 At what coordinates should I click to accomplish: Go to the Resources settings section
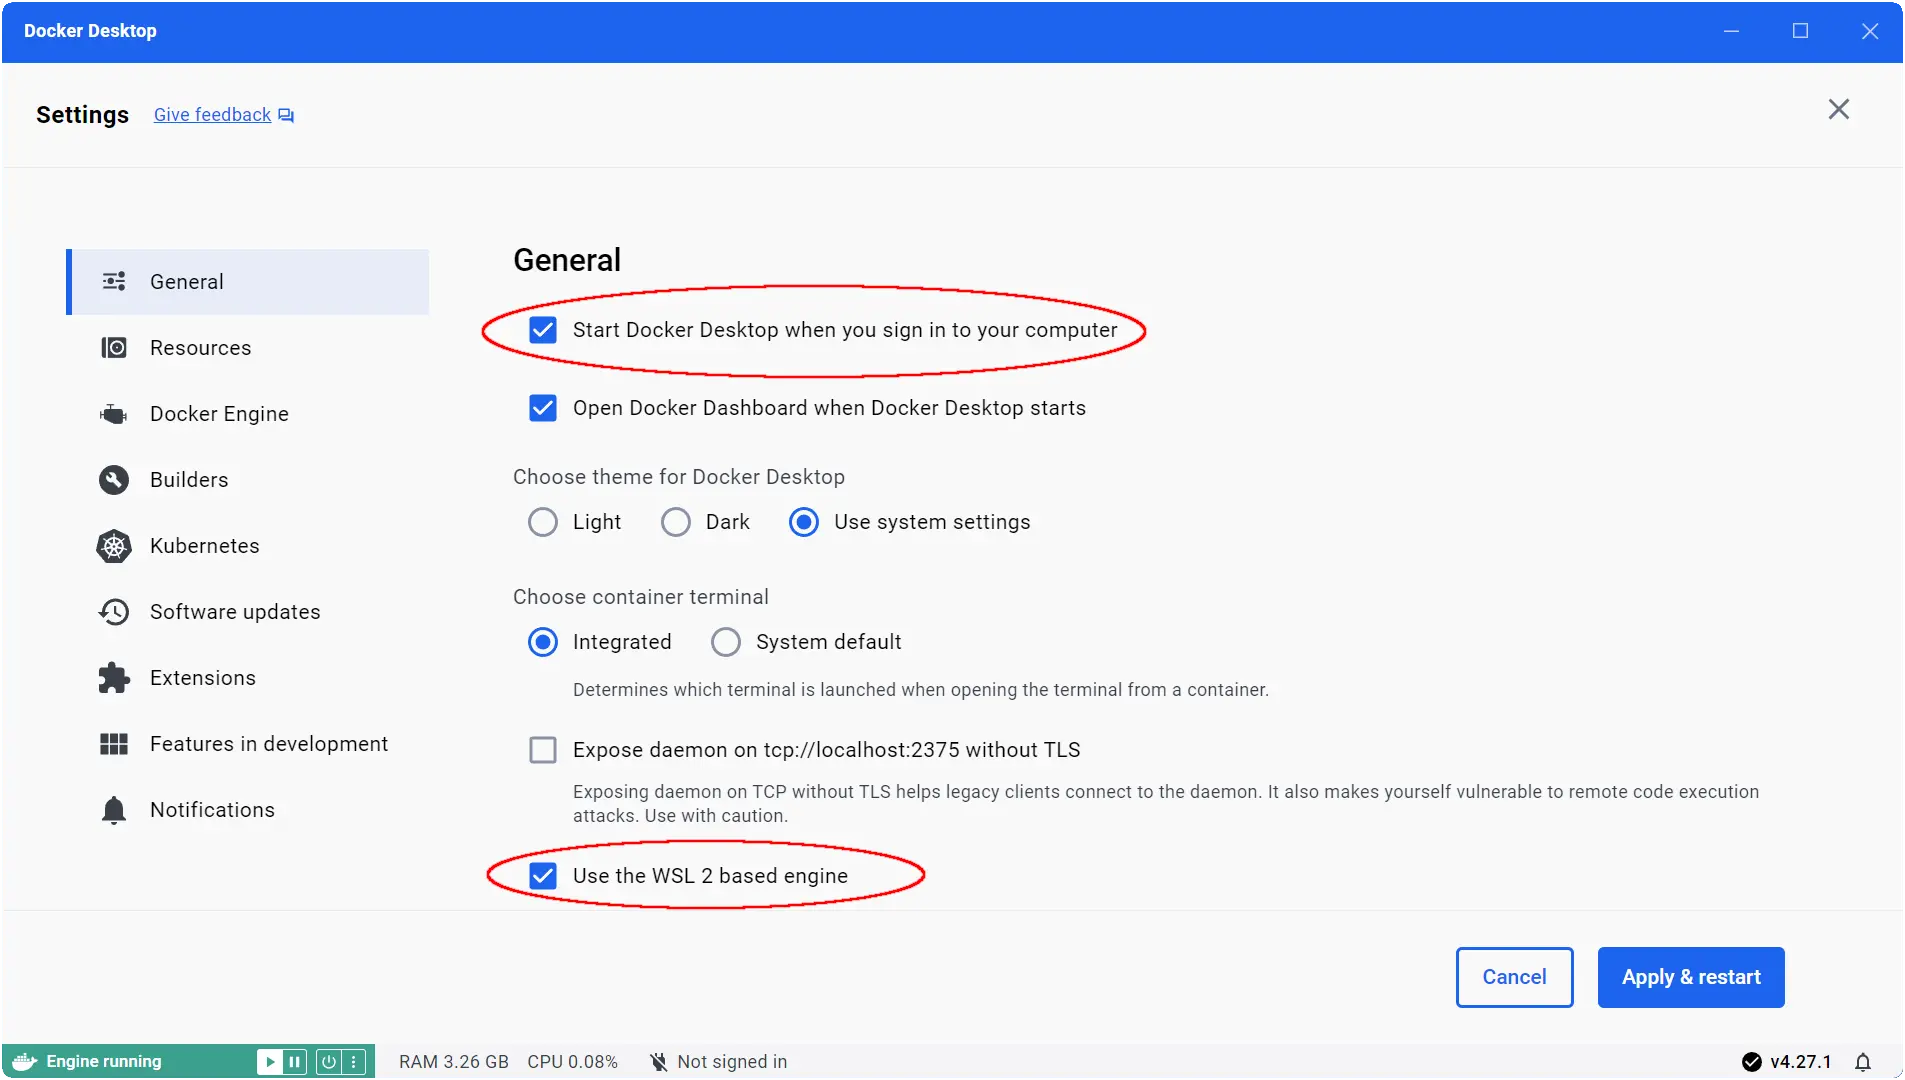click(x=248, y=347)
